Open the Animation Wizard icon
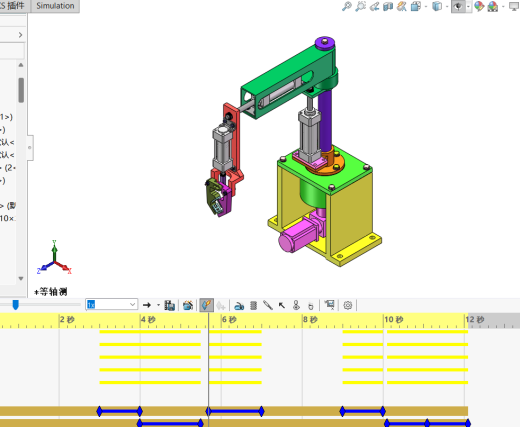The height and width of the screenshot is (427, 520). pos(188,305)
